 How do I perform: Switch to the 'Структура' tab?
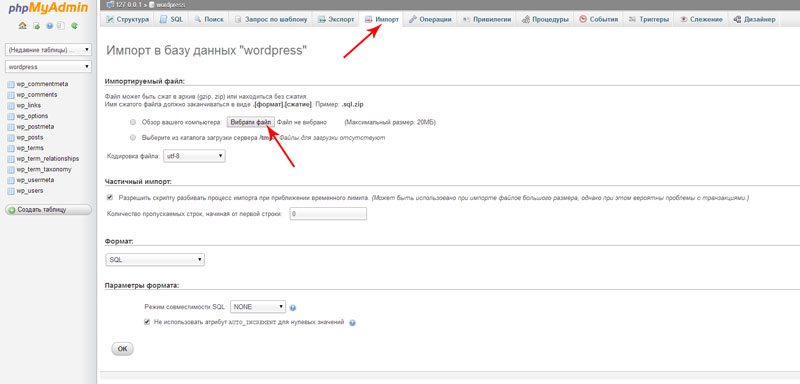tap(128, 19)
